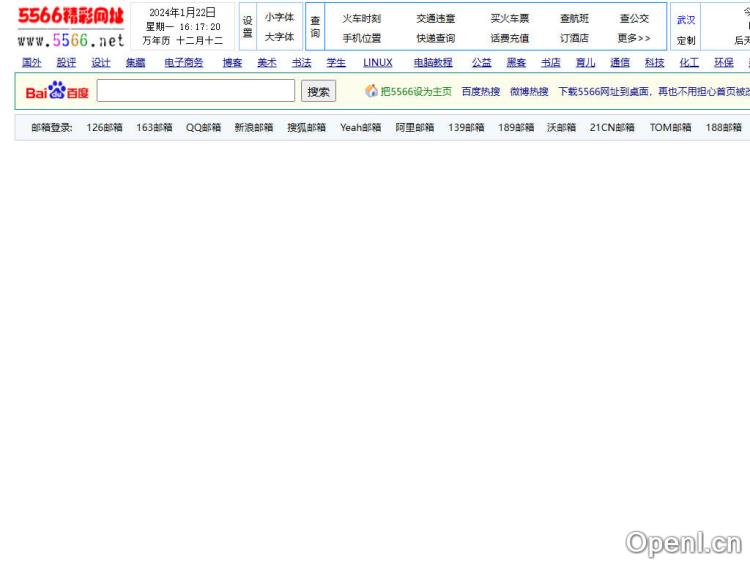750x562 pixels.
Task: Click the 武汉 city link
Action: [x=686, y=19]
